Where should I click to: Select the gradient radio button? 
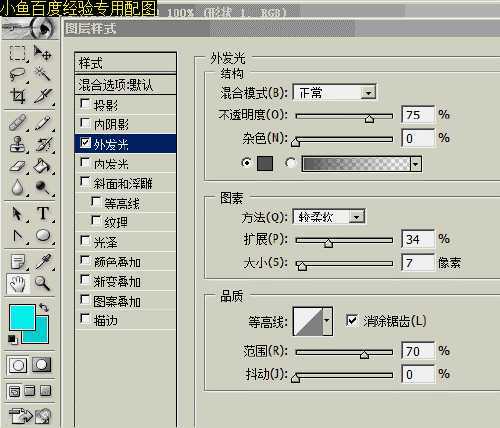[291, 163]
